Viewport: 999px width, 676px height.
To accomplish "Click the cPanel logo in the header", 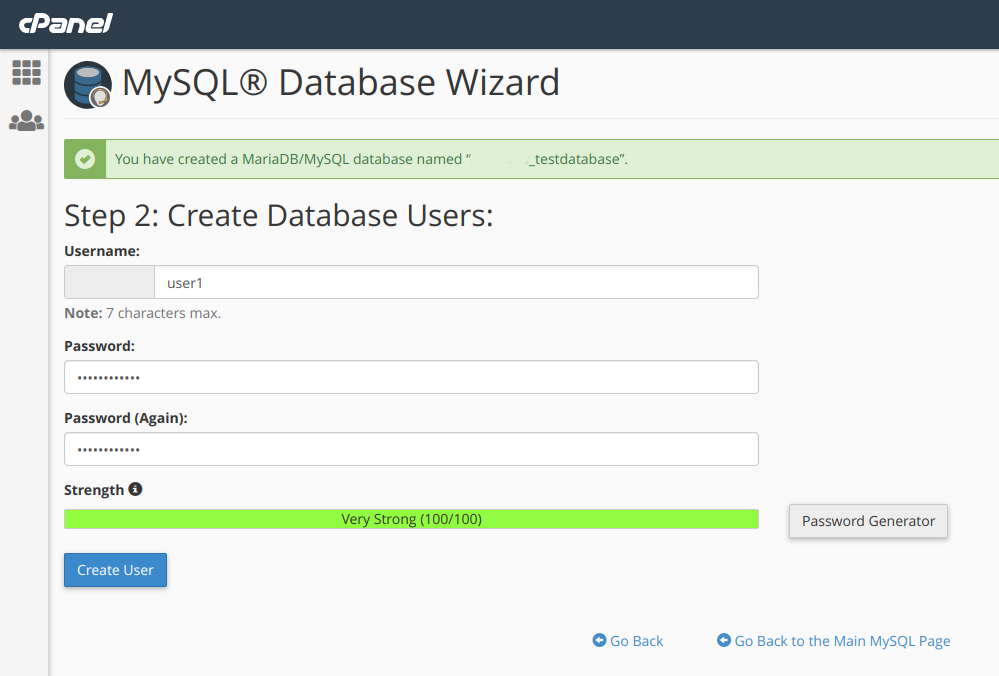I will coord(64,23).
